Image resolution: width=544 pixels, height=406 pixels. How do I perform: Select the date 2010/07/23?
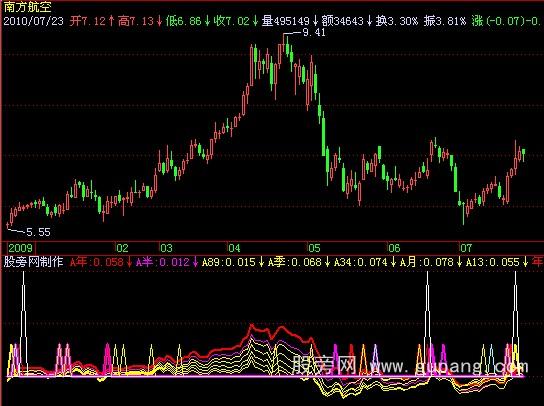(x=34, y=21)
